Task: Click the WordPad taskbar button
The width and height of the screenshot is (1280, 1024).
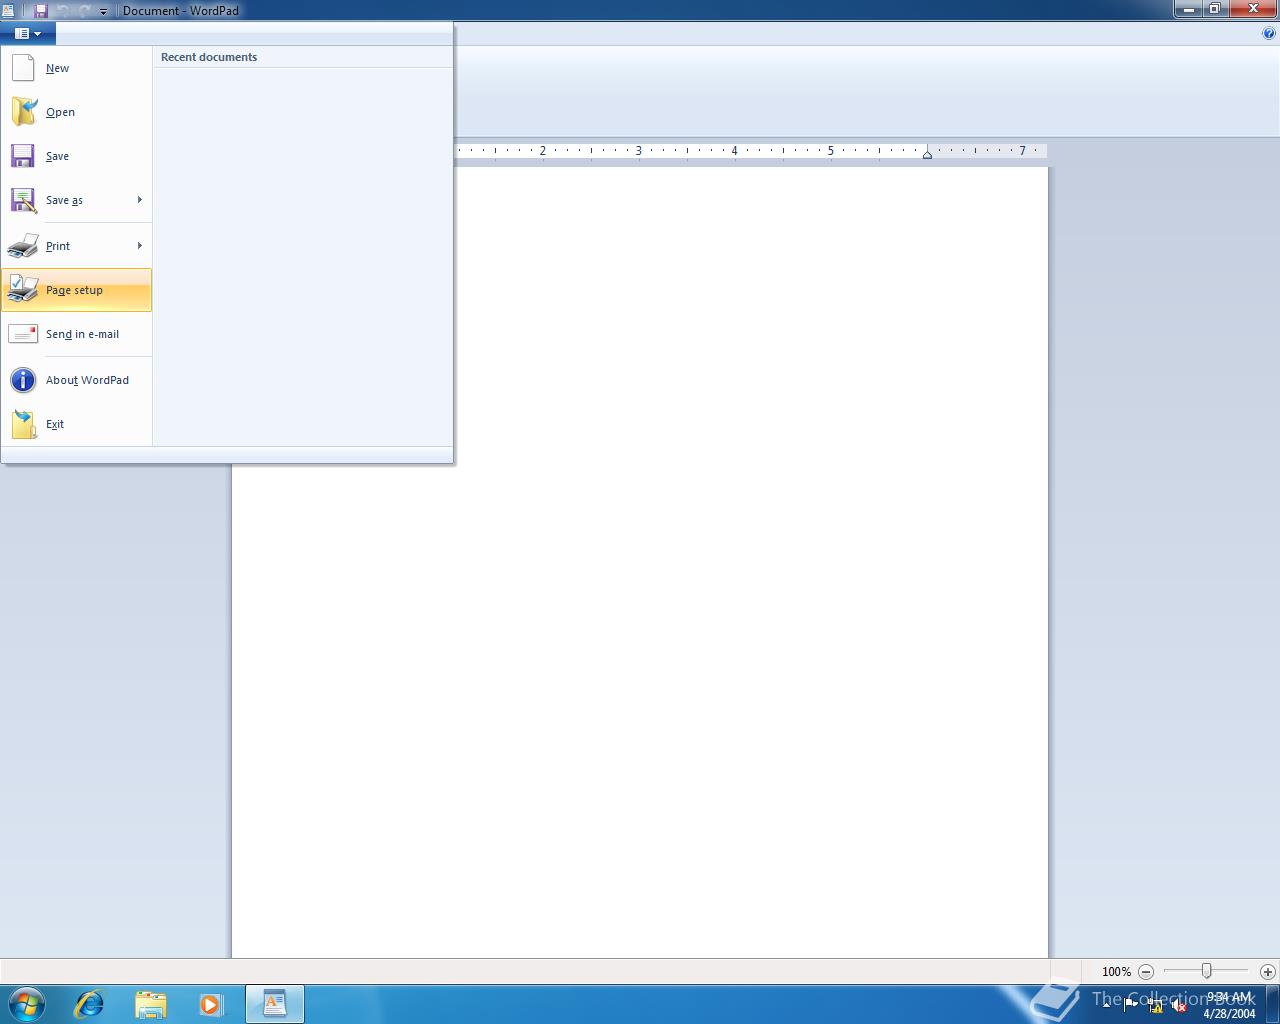Action: 274,1004
